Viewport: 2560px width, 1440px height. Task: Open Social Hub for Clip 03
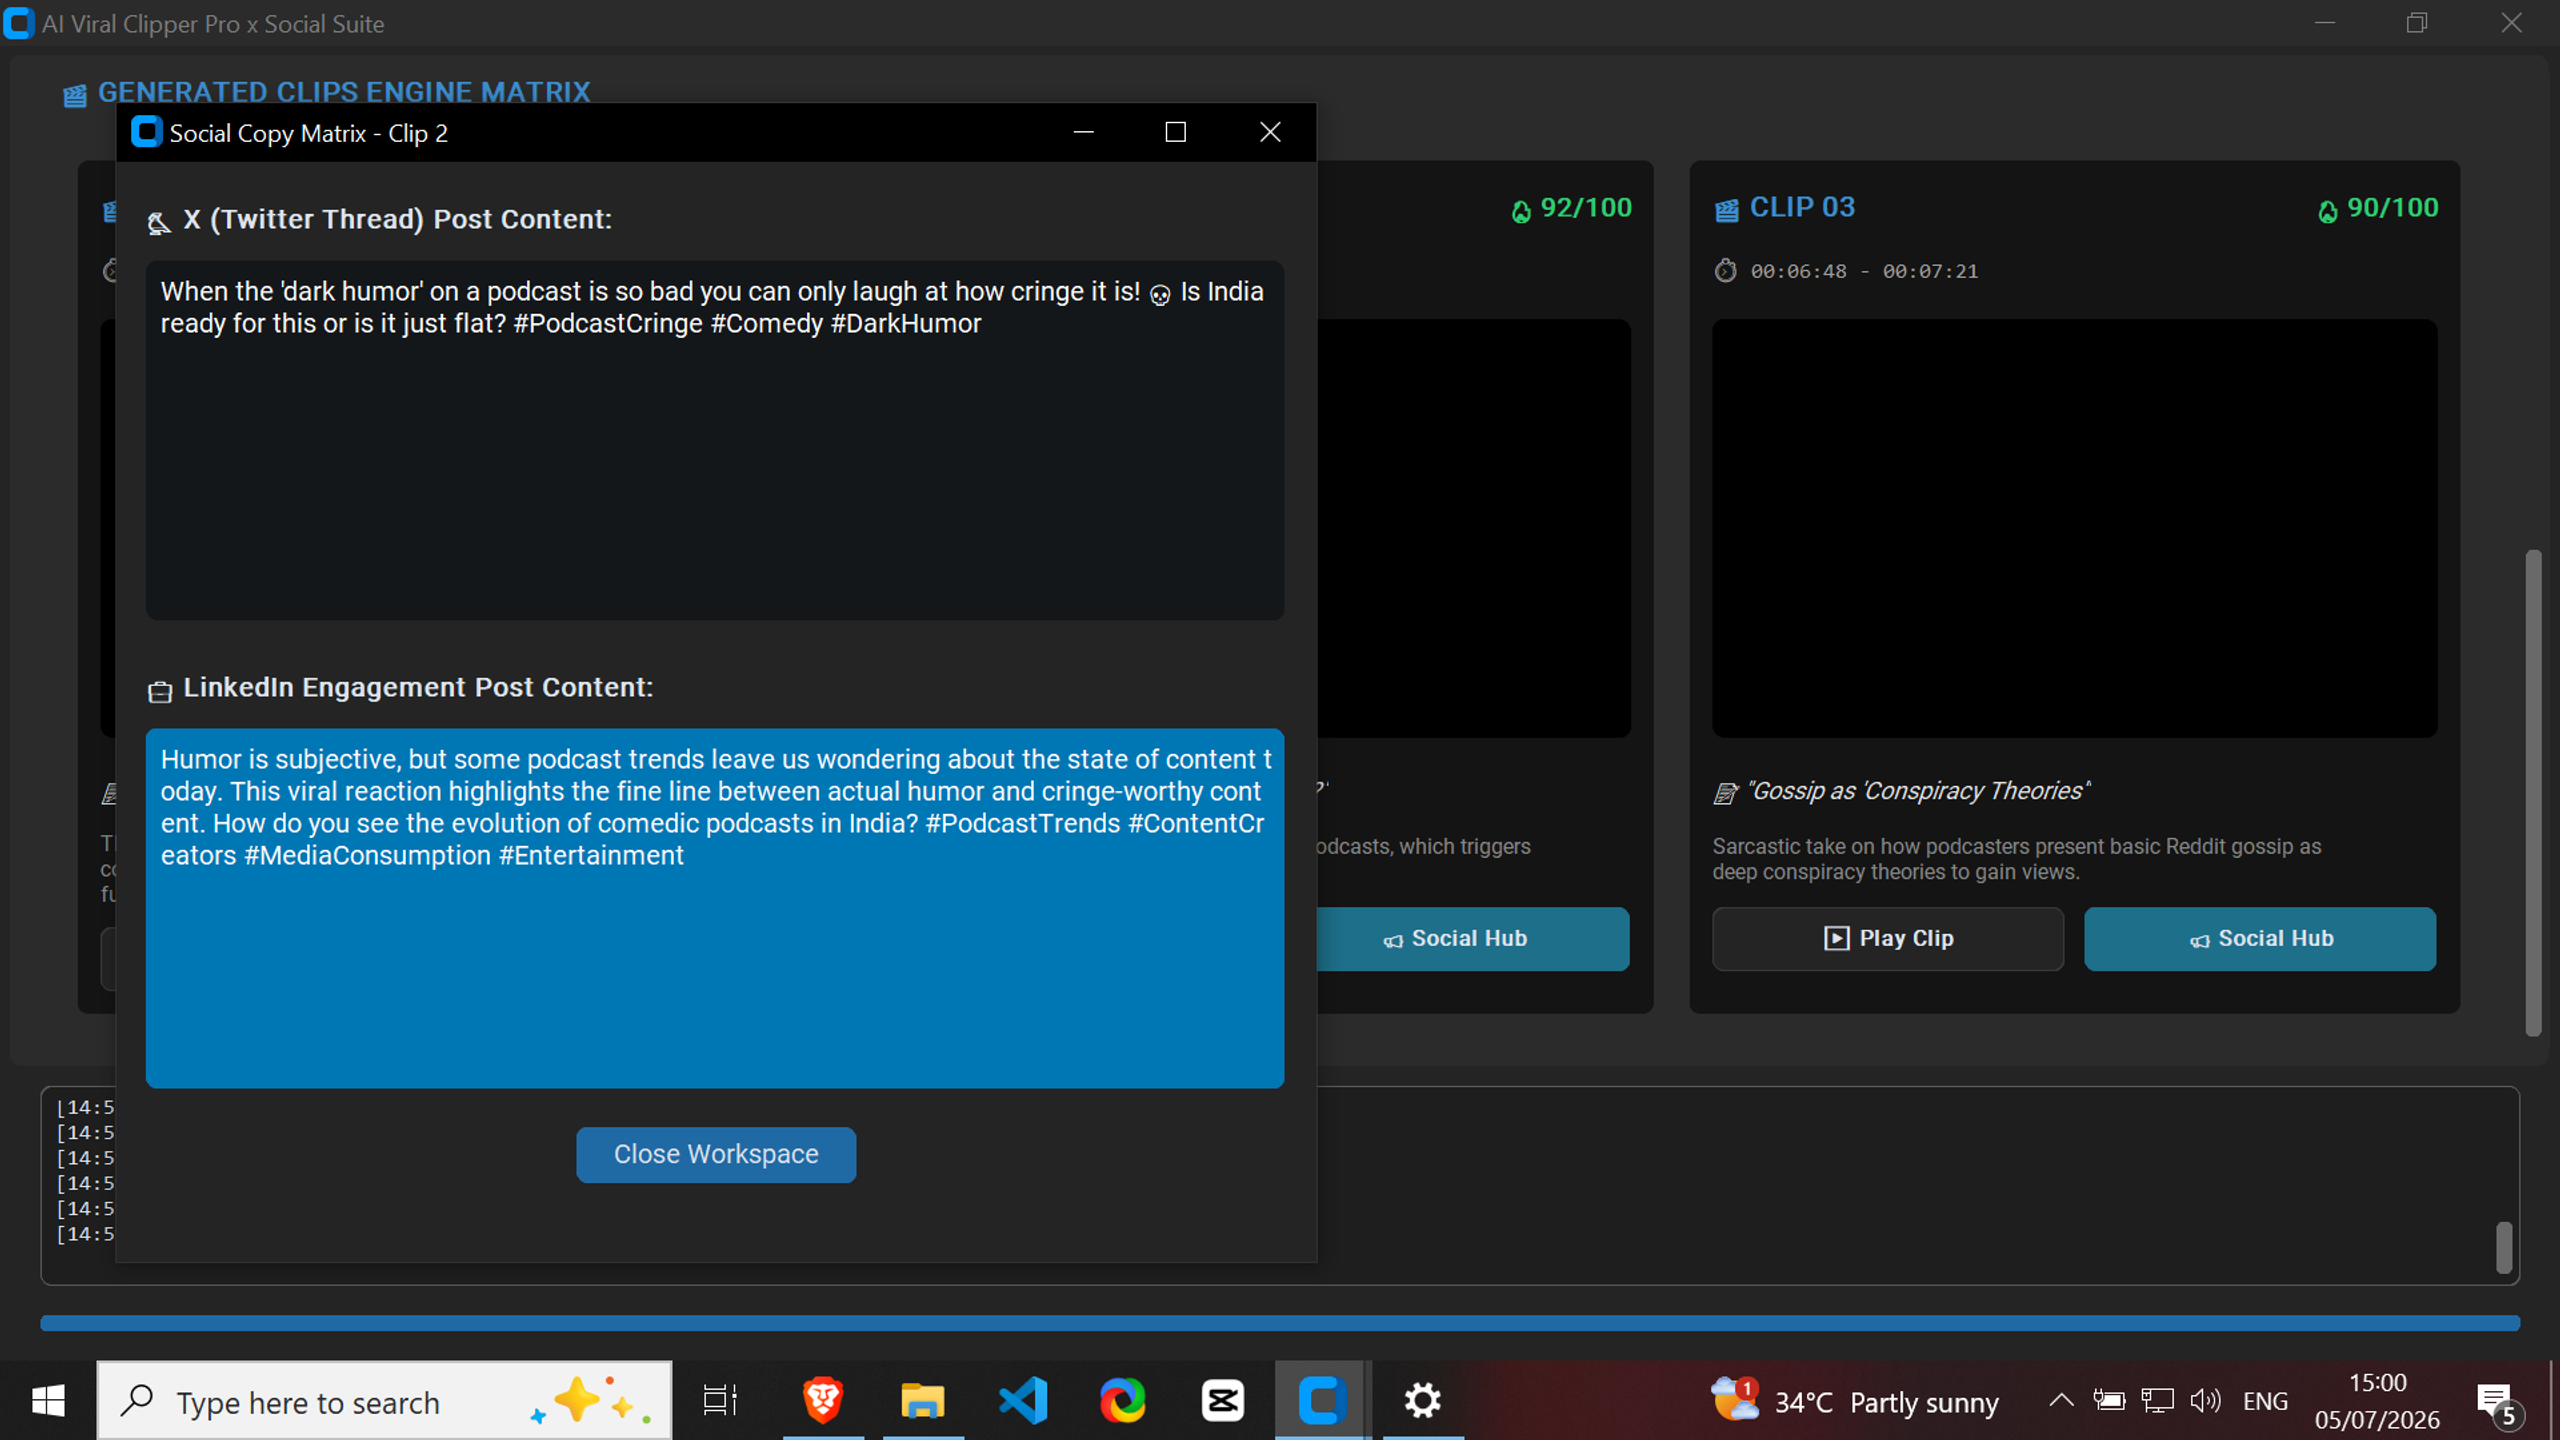[x=2260, y=938]
